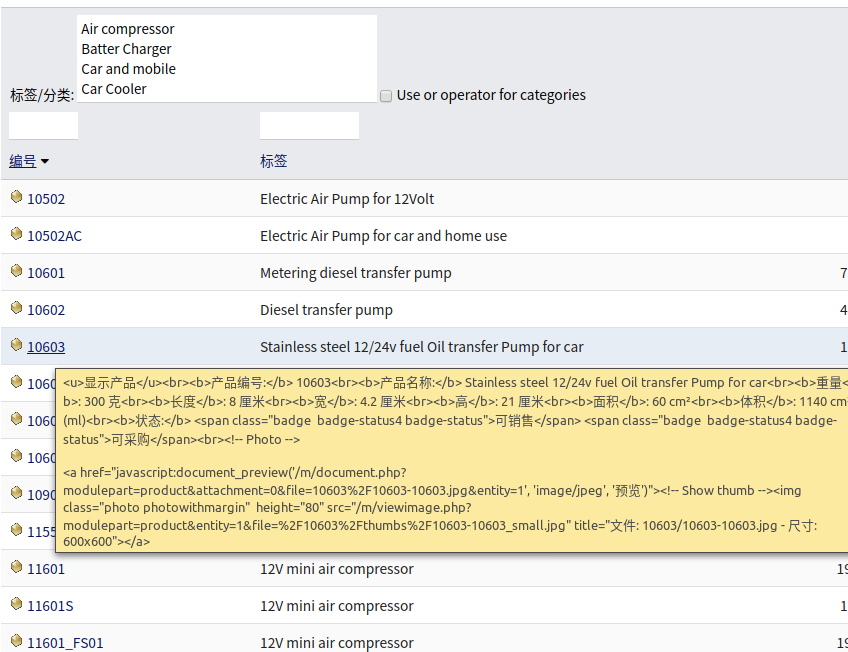Open product 11601S link
Screen dimensions: 848x652
(50, 606)
